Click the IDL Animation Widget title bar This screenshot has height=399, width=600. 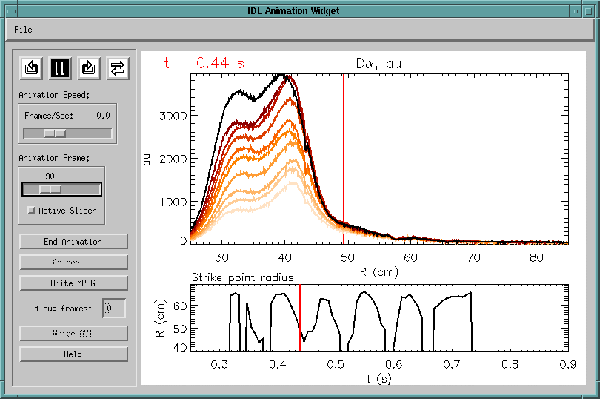[x=294, y=11]
